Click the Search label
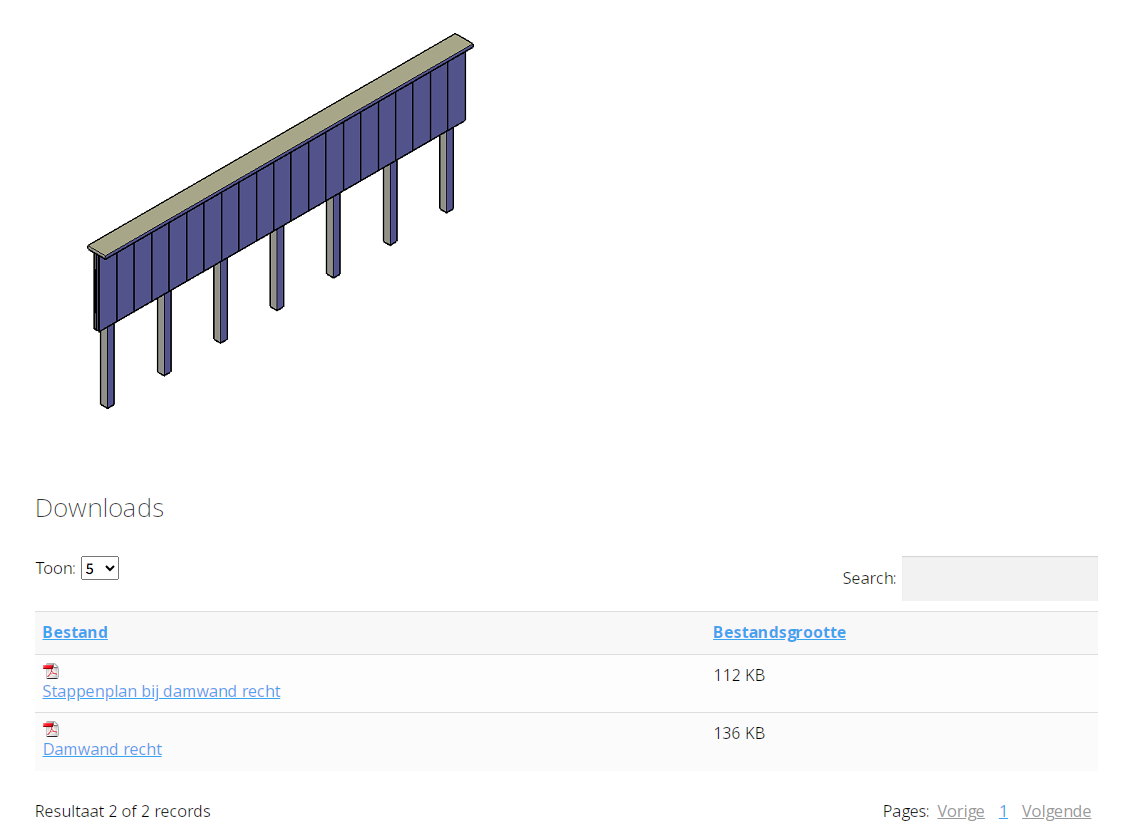This screenshot has height=836, width=1128. click(869, 578)
